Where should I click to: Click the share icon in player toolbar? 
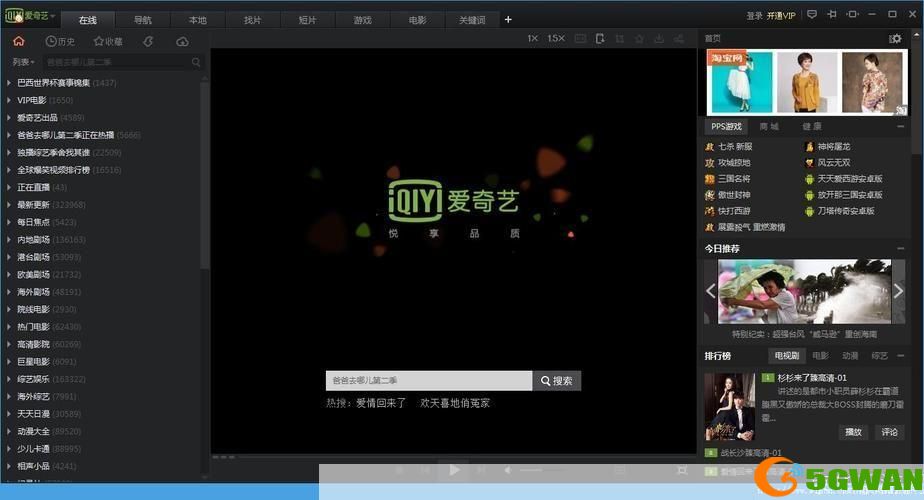click(679, 38)
